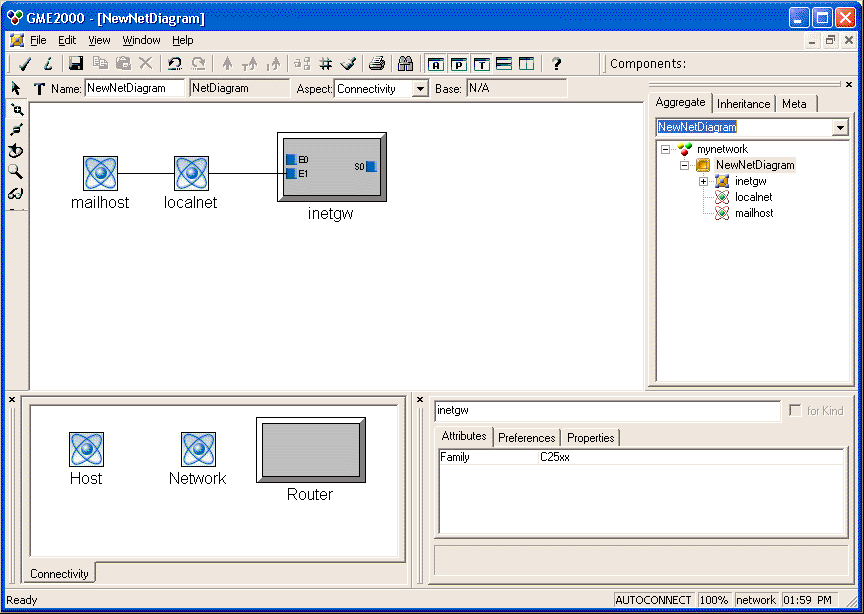The height and width of the screenshot is (614, 864).
Task: Click the paintbrush toolbar icon
Action: click(x=348, y=64)
